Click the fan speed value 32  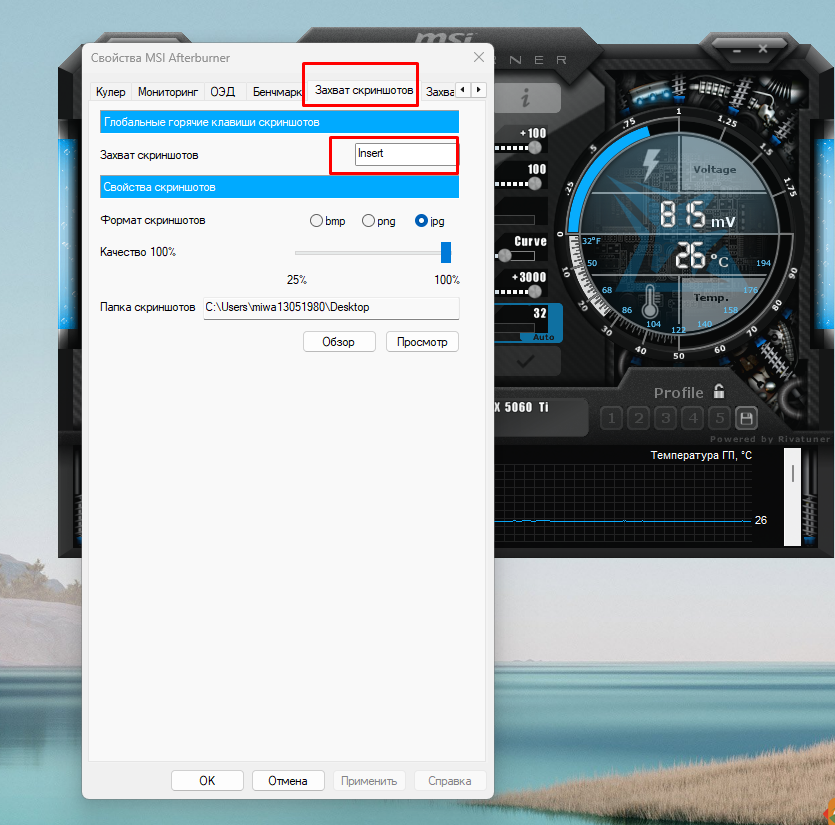point(539,313)
